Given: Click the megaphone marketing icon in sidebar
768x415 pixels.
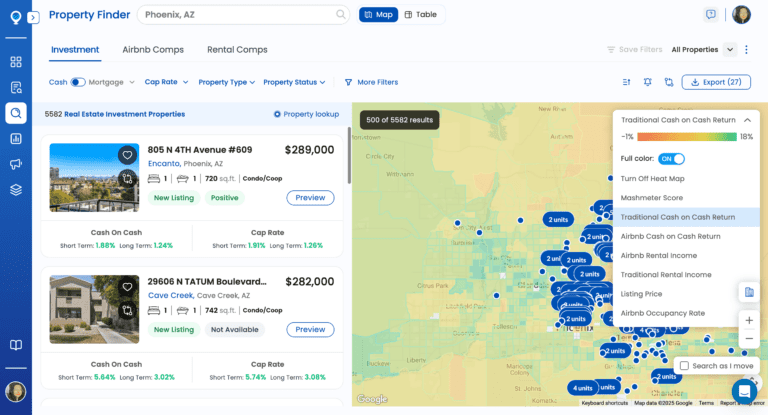Looking at the screenshot, I should [16, 164].
